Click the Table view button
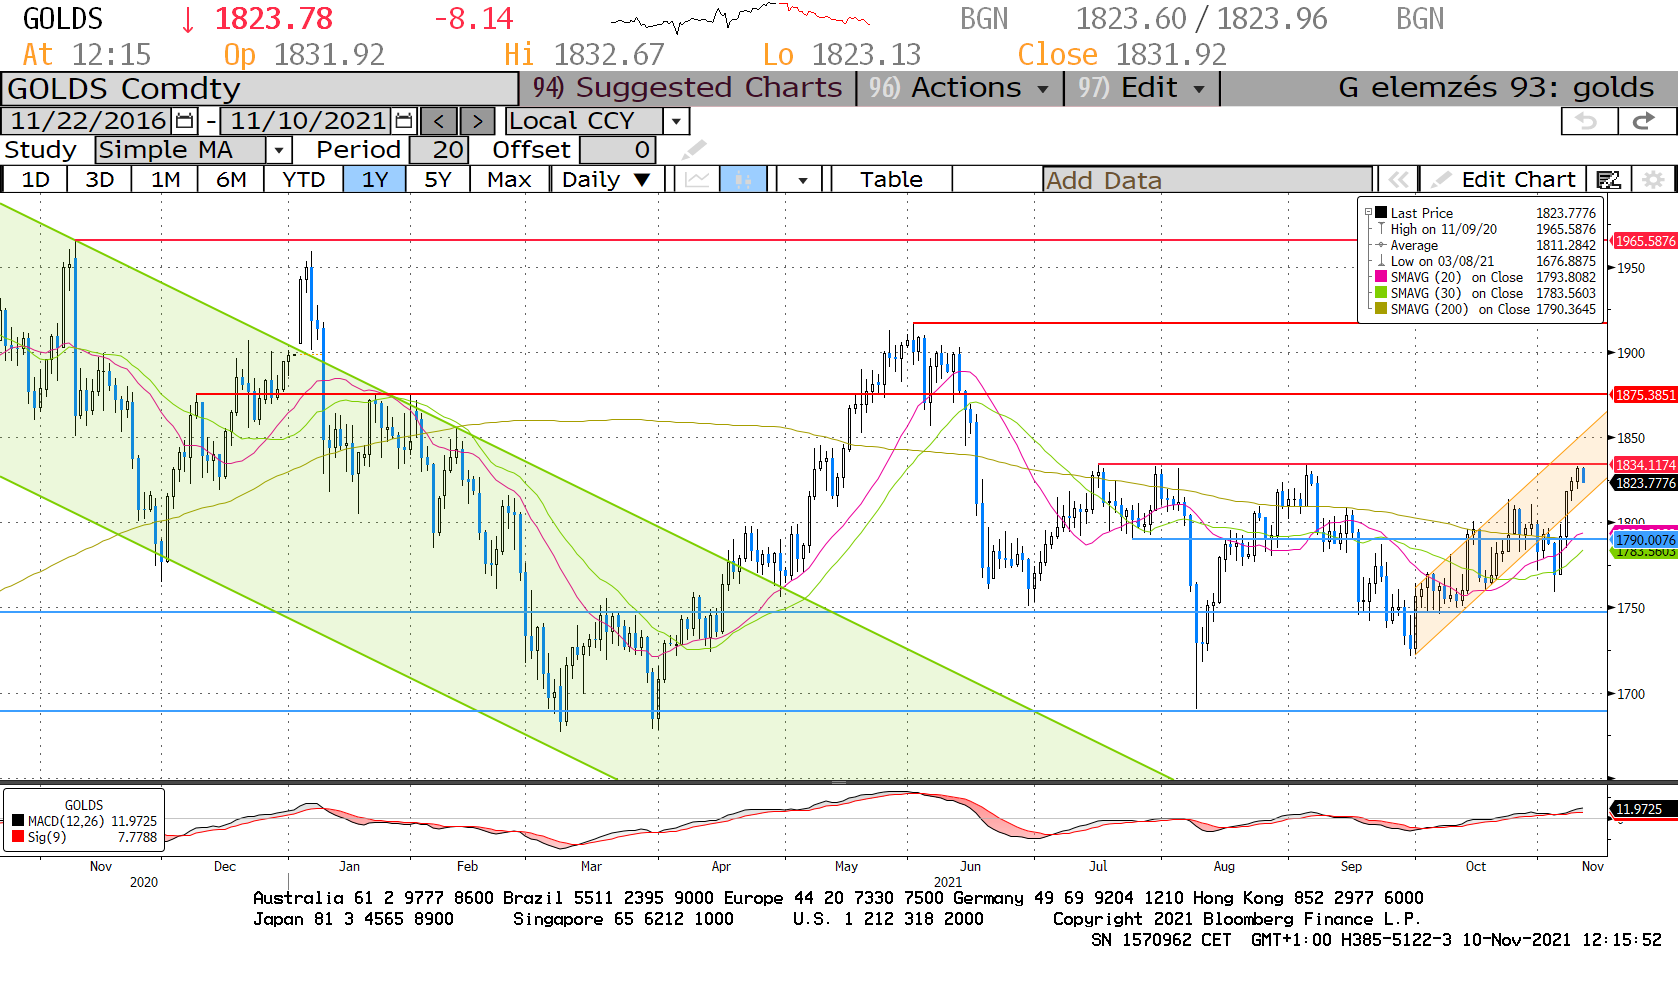 point(891,180)
